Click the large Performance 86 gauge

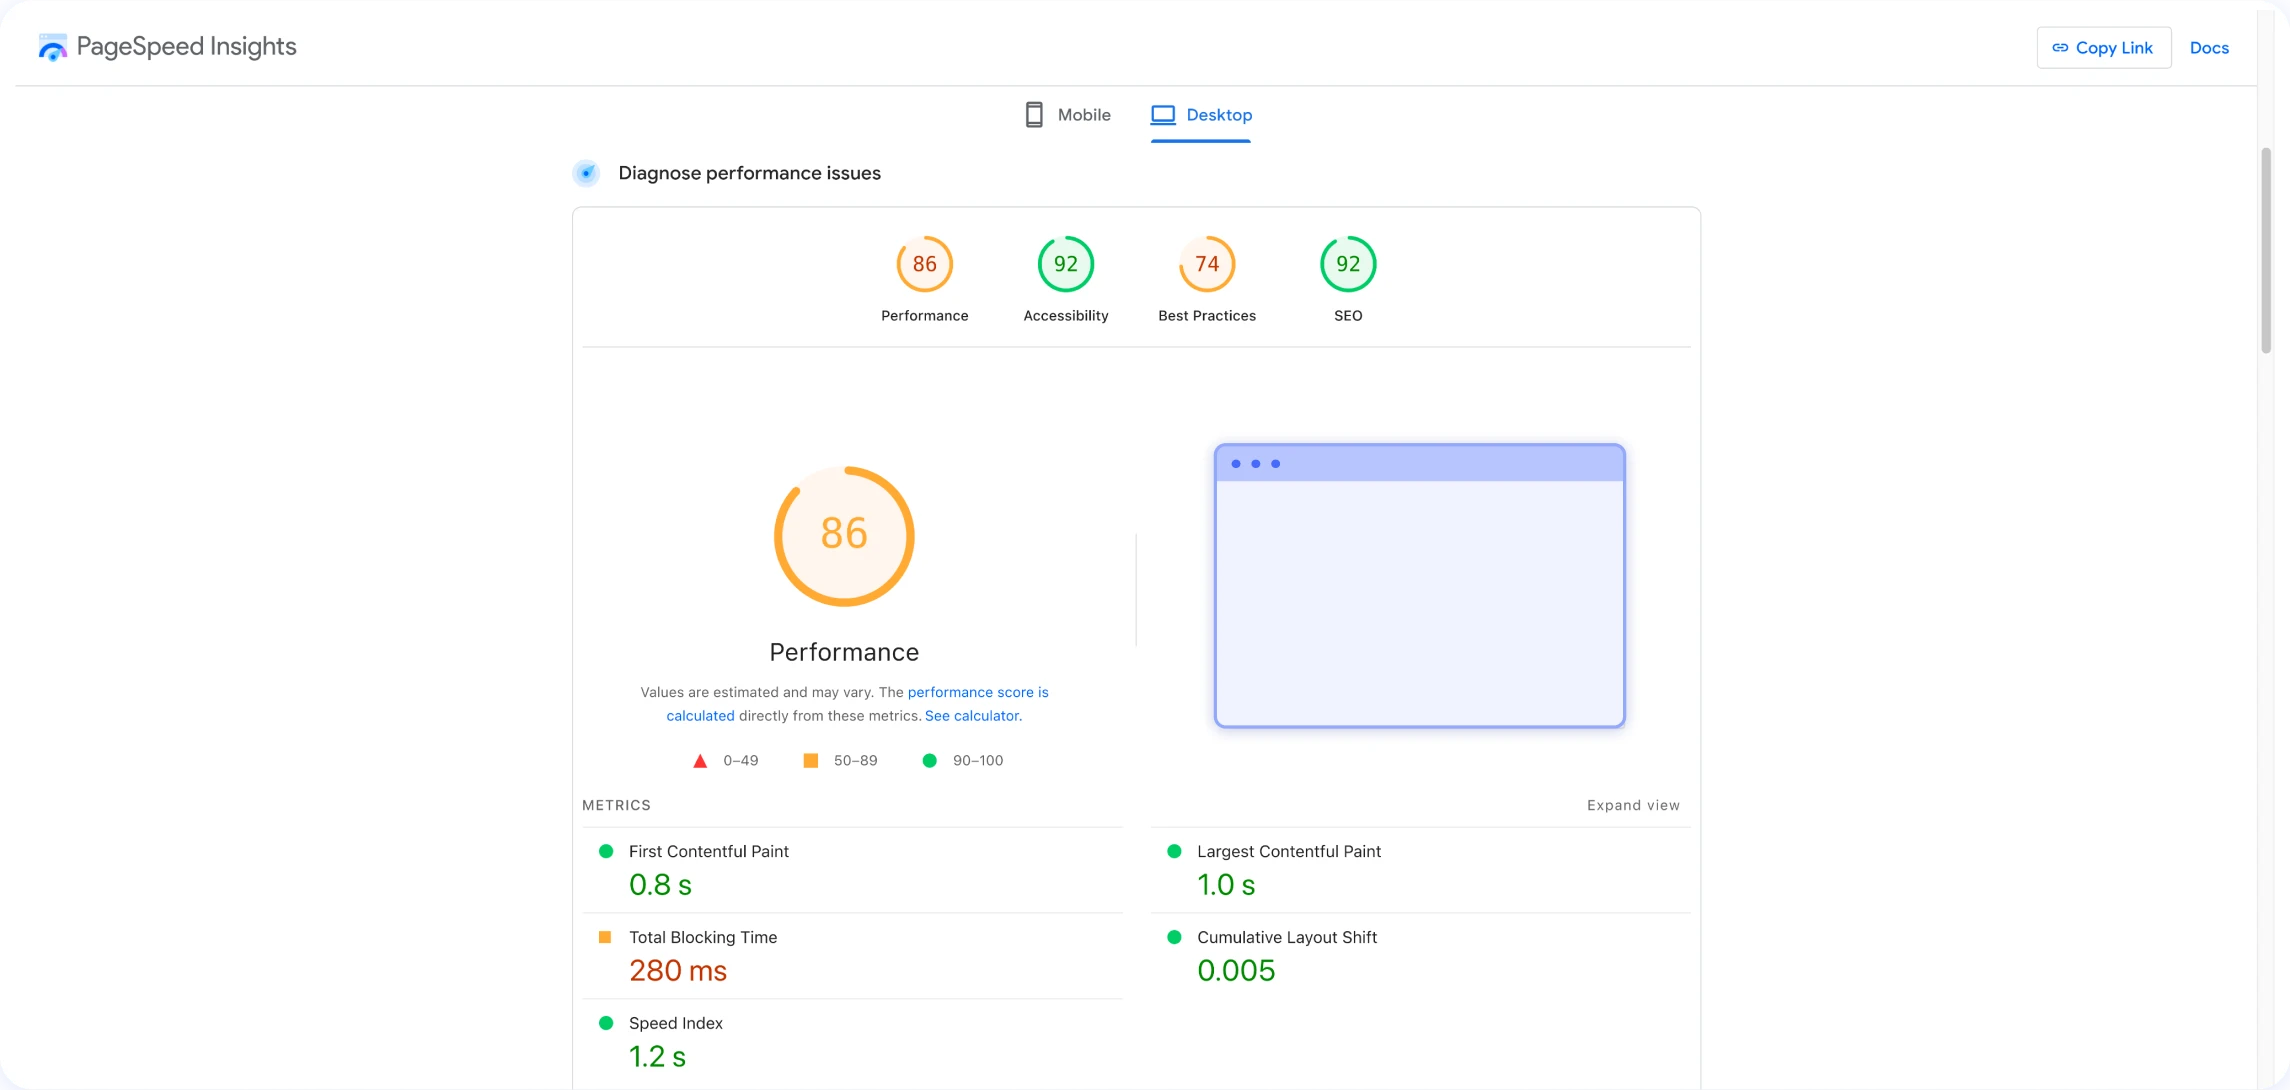pyautogui.click(x=843, y=536)
